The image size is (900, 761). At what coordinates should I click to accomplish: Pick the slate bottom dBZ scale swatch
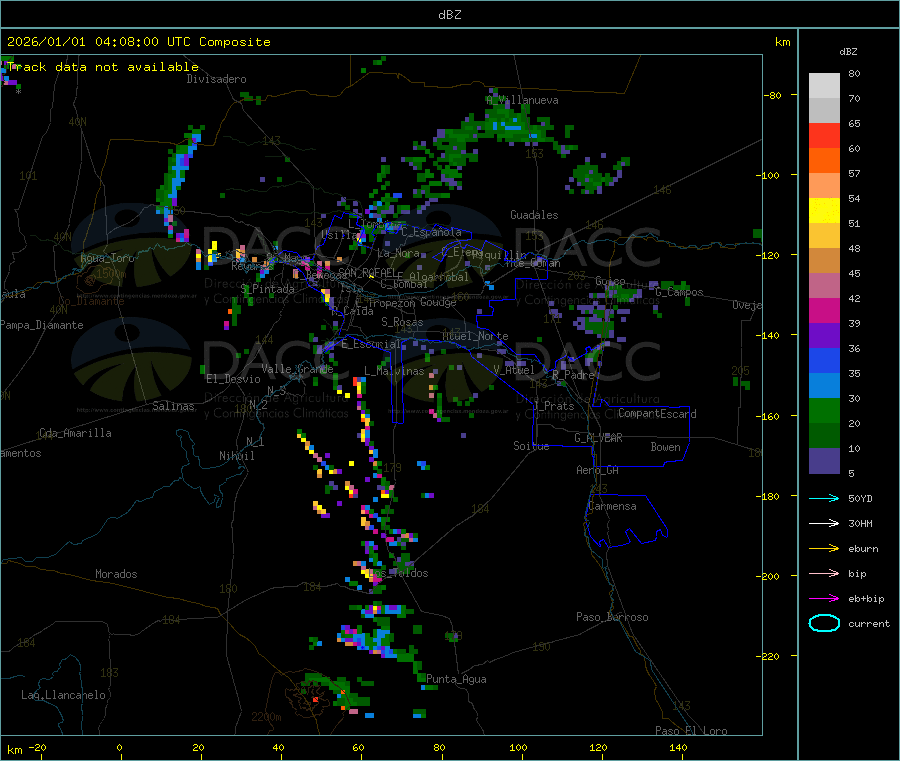pos(824,461)
